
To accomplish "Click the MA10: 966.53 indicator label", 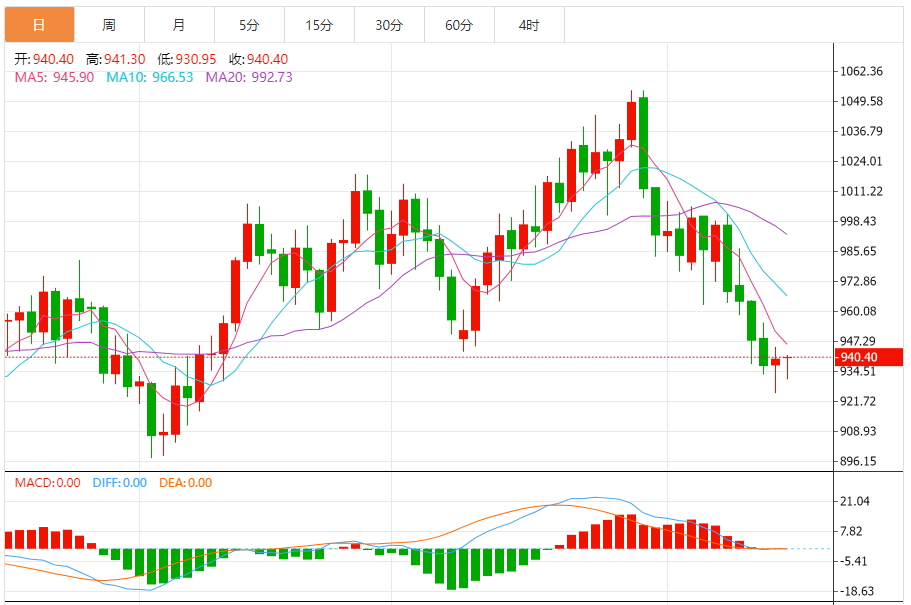I will point(150,77).
